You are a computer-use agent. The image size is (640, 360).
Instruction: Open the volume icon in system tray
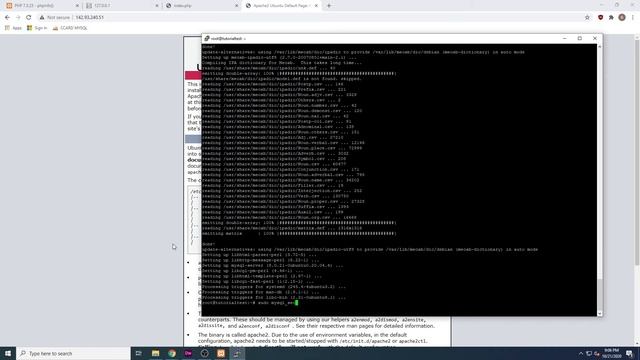click(x=597, y=353)
